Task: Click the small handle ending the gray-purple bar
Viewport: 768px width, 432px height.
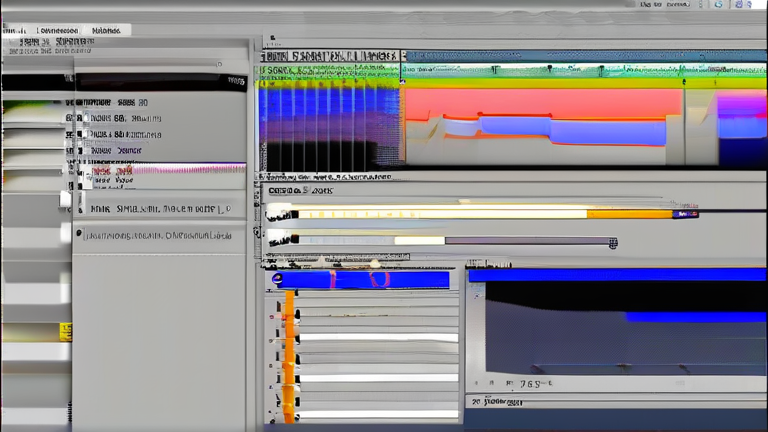Action: pyautogui.click(x=613, y=243)
